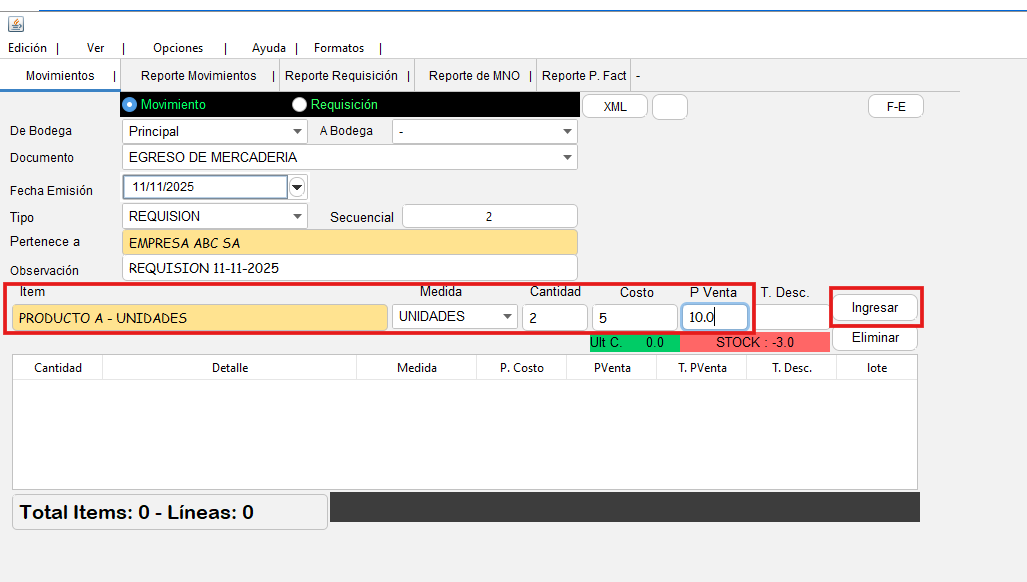Expand the A Bodega dropdown

tap(567, 131)
